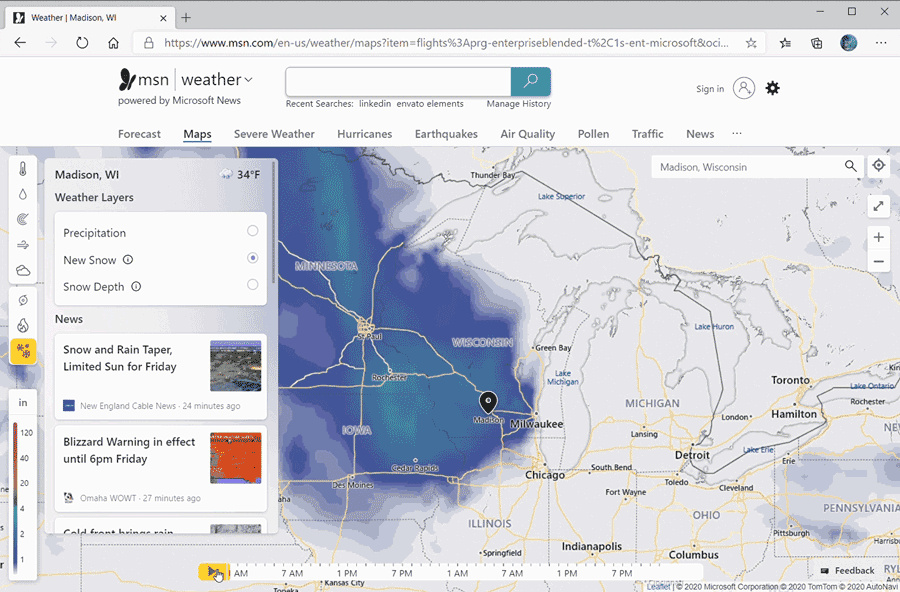900x592 pixels.
Task: Click the browser address bar
Action: tap(447, 42)
